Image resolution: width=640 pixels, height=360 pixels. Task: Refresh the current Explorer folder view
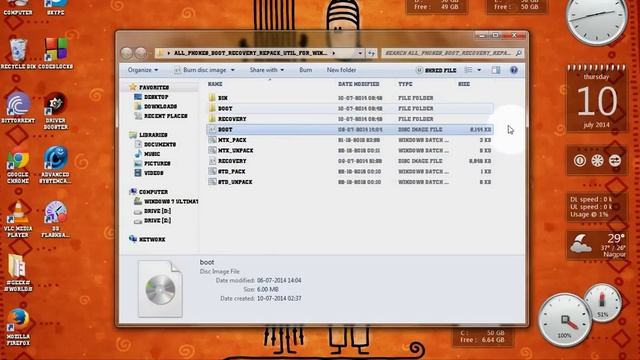[x=371, y=53]
